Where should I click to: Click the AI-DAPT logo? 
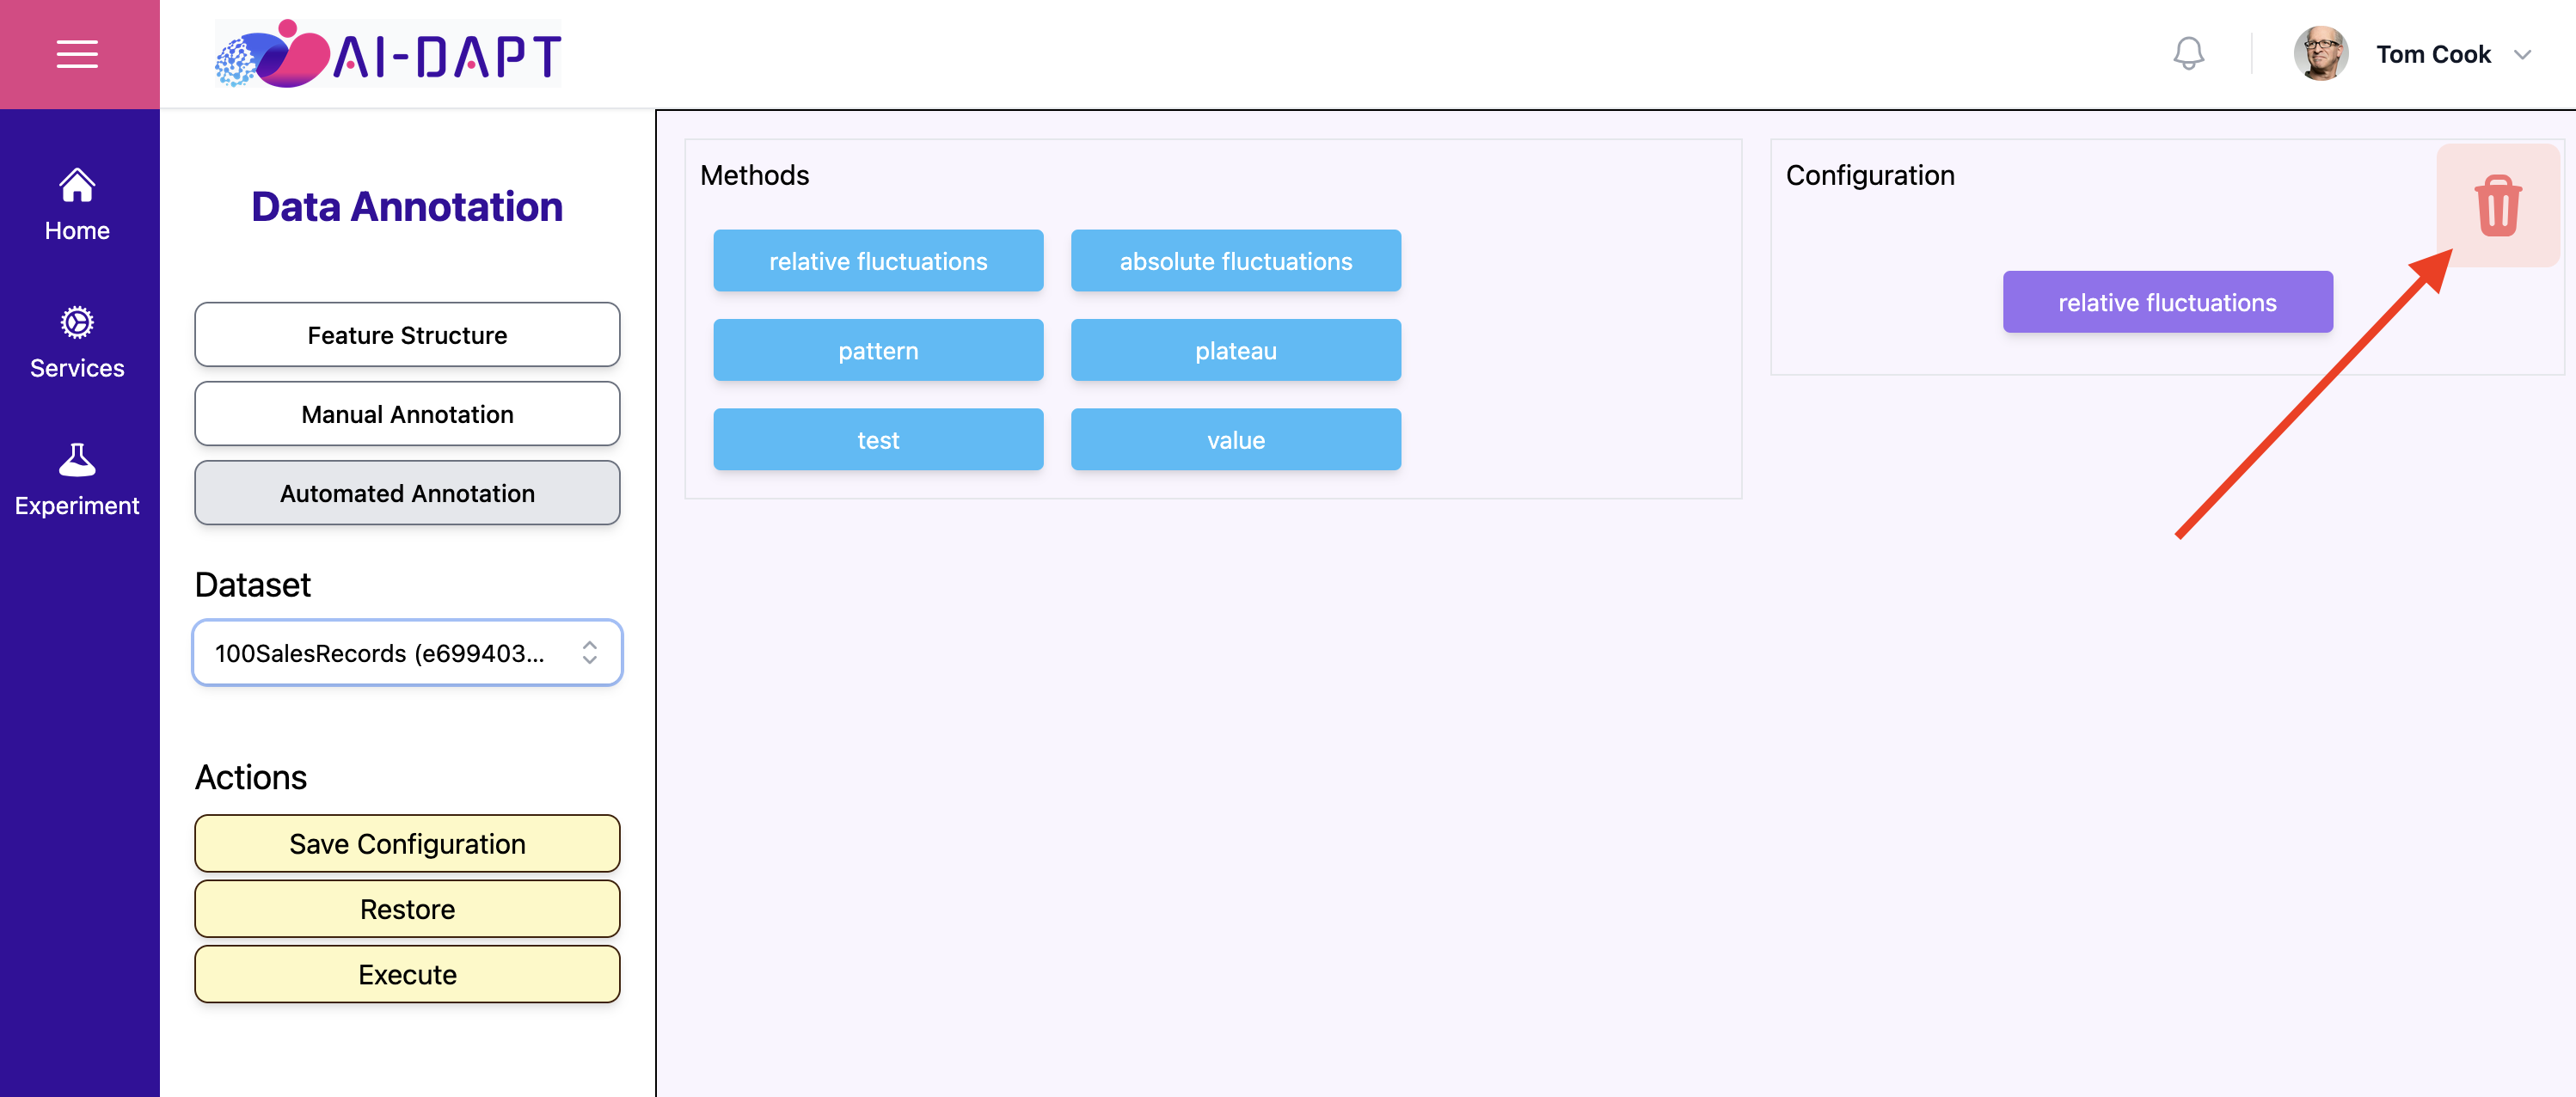(388, 54)
